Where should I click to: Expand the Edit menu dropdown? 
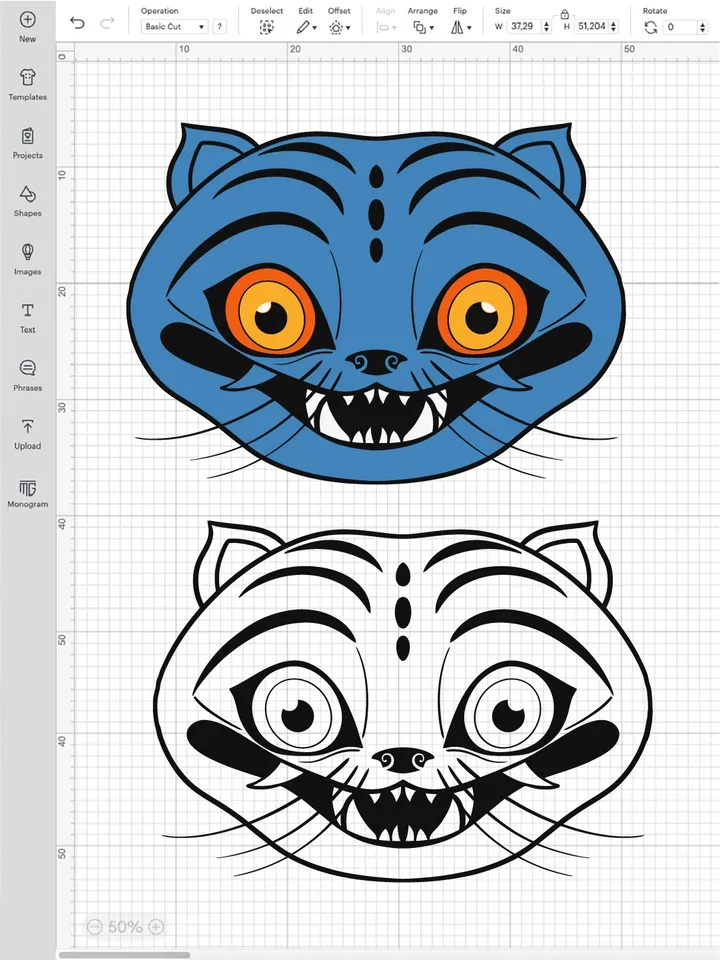pos(306,28)
